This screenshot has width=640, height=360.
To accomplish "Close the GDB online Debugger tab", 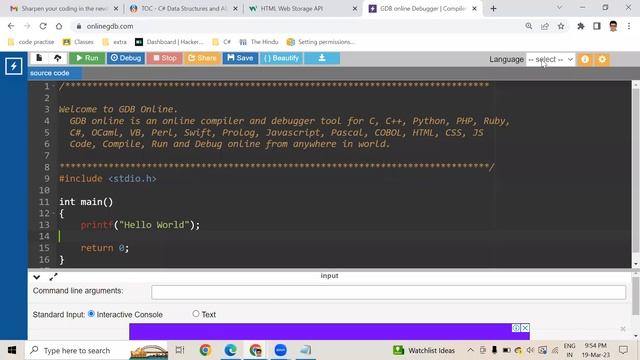I will tap(474, 9).
